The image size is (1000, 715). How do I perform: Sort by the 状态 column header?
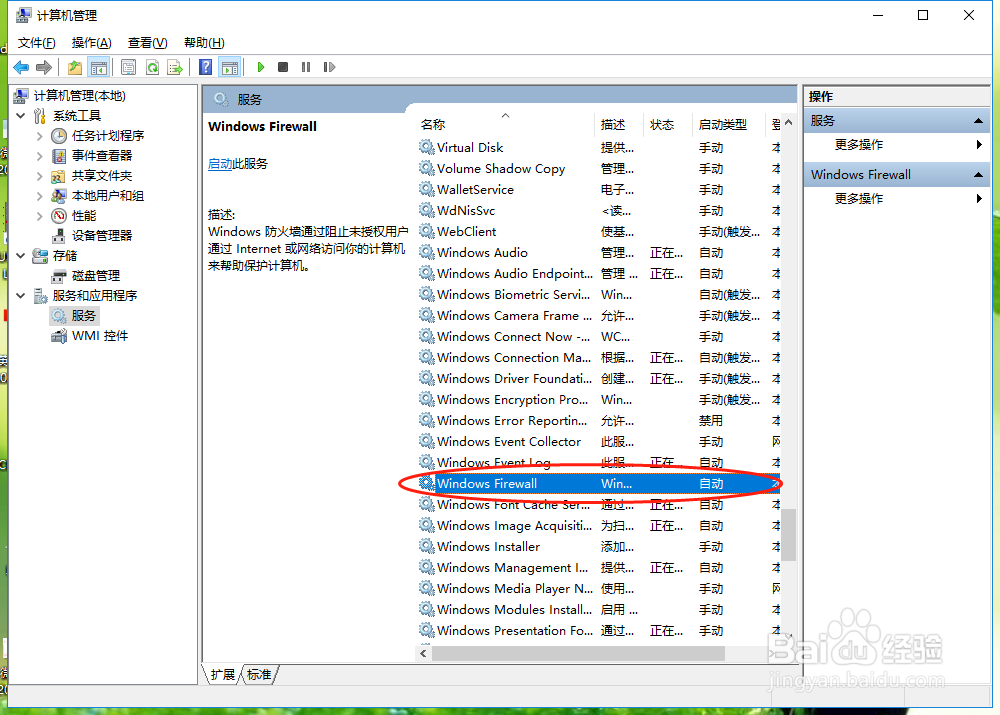tap(668, 124)
